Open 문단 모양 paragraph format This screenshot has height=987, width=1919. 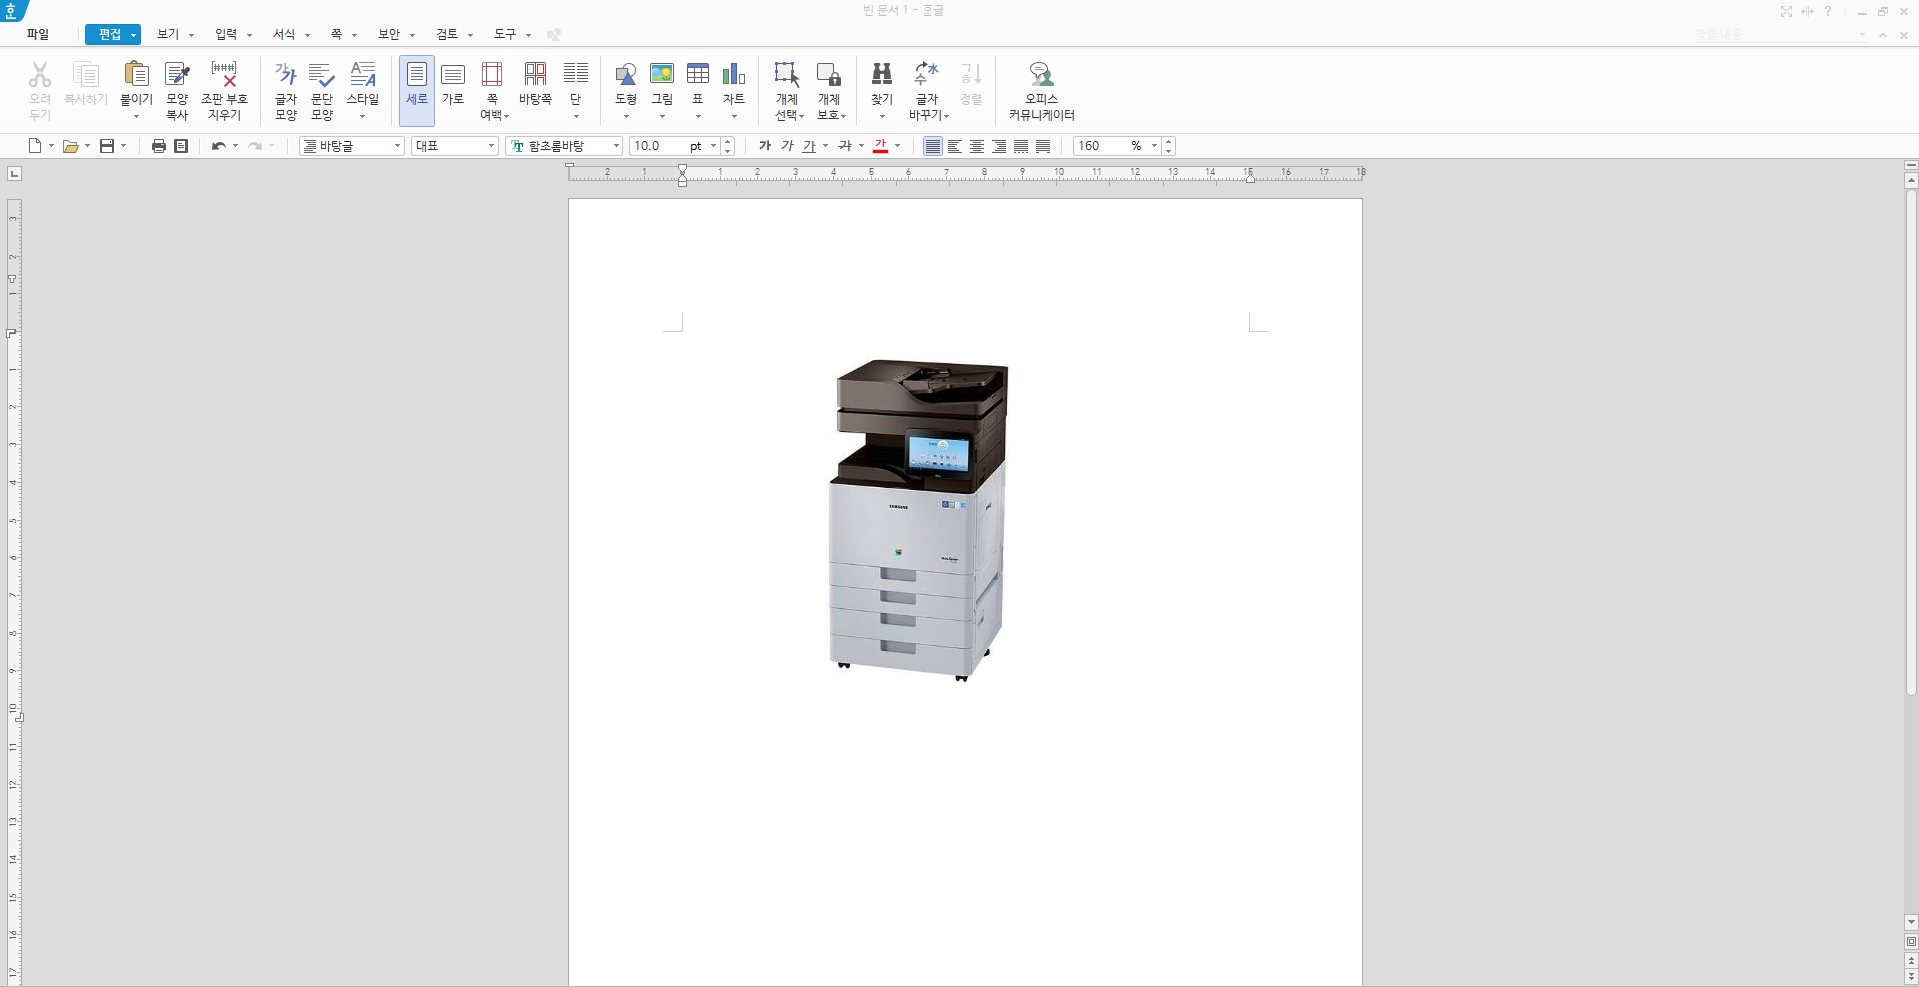coord(322,90)
